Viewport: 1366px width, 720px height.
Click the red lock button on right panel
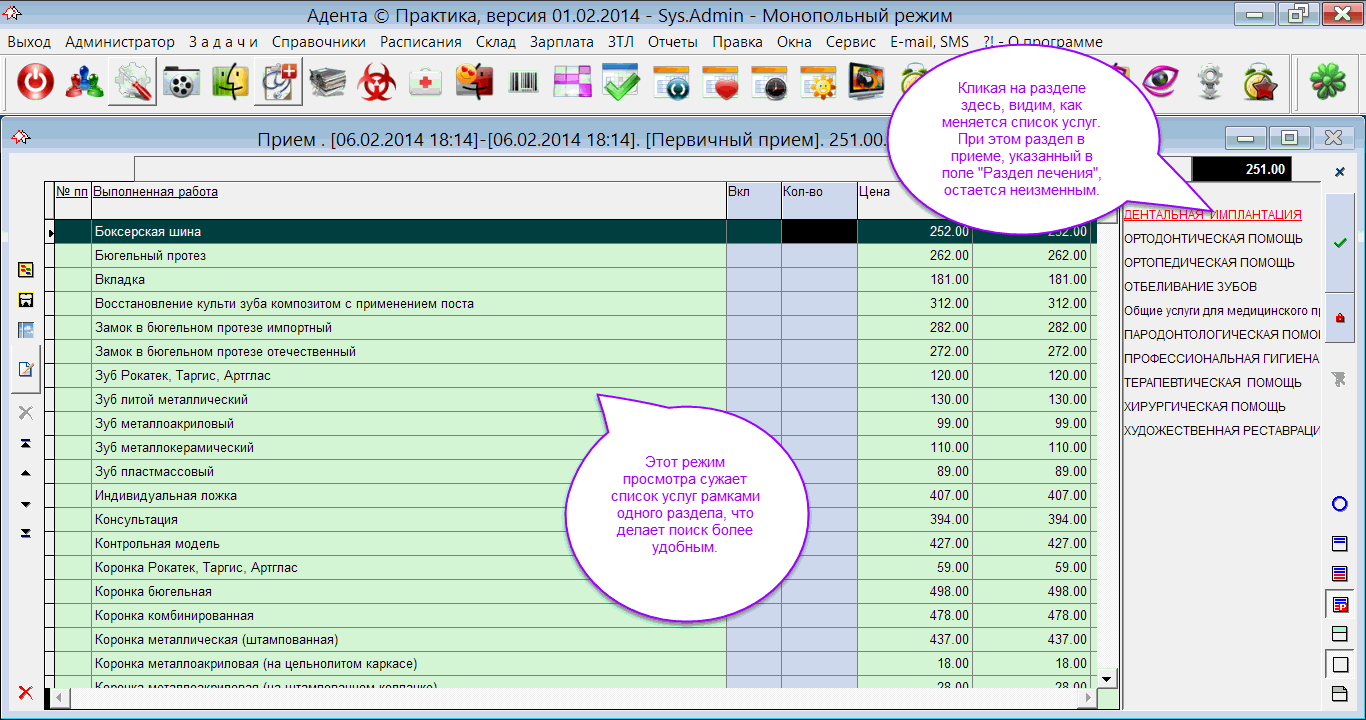point(1340,318)
